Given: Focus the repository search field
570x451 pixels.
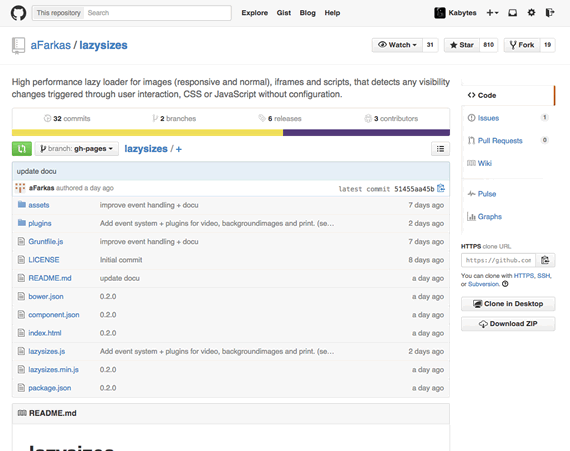Looking at the screenshot, I should pyautogui.click(x=157, y=13).
